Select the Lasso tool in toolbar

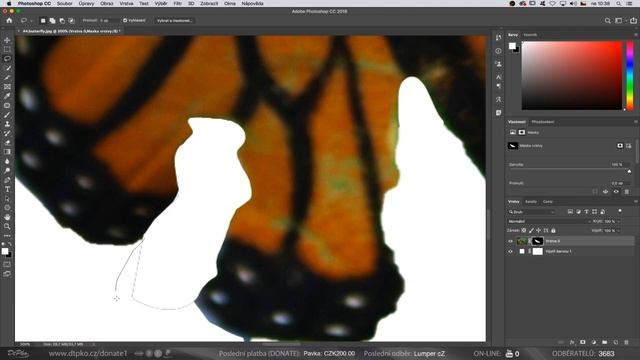pos(7,59)
